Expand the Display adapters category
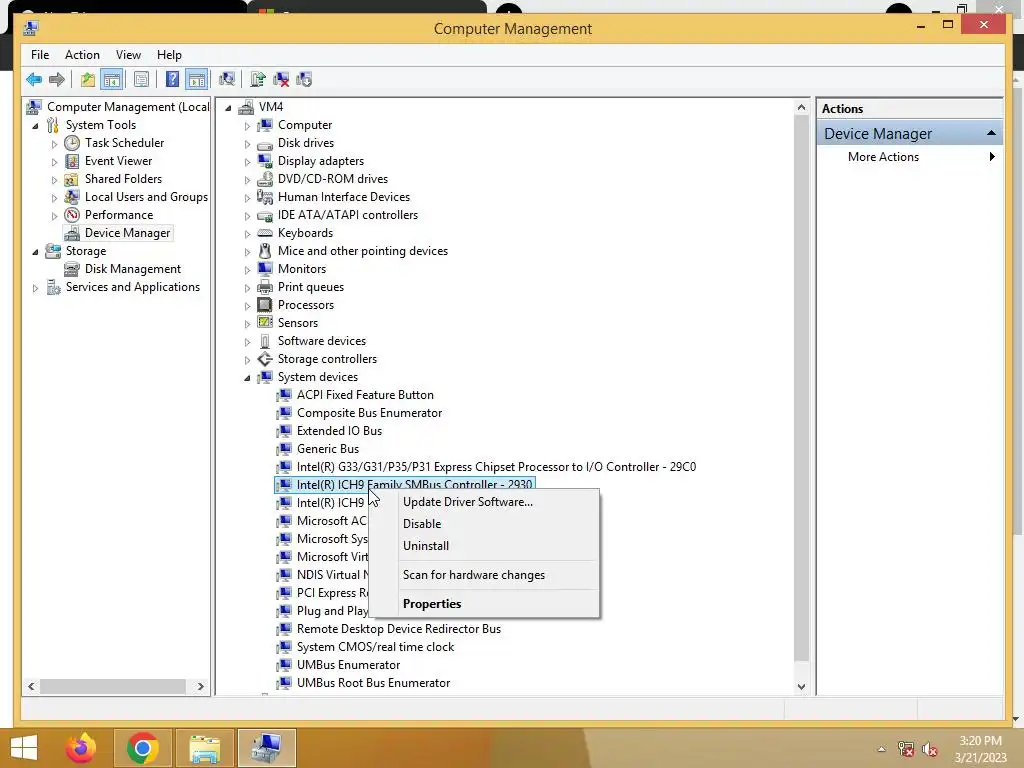The width and height of the screenshot is (1024, 768). point(248,161)
